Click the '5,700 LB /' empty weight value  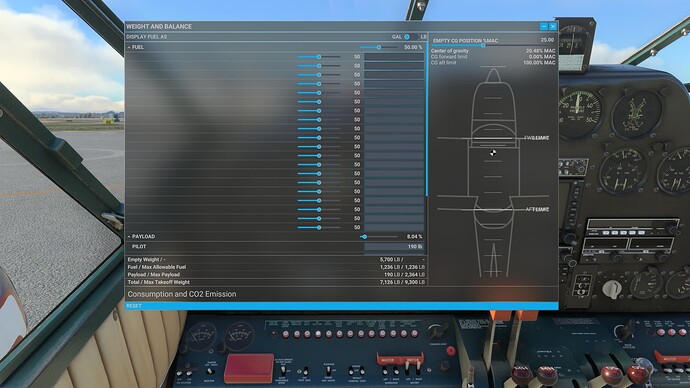[x=391, y=260]
